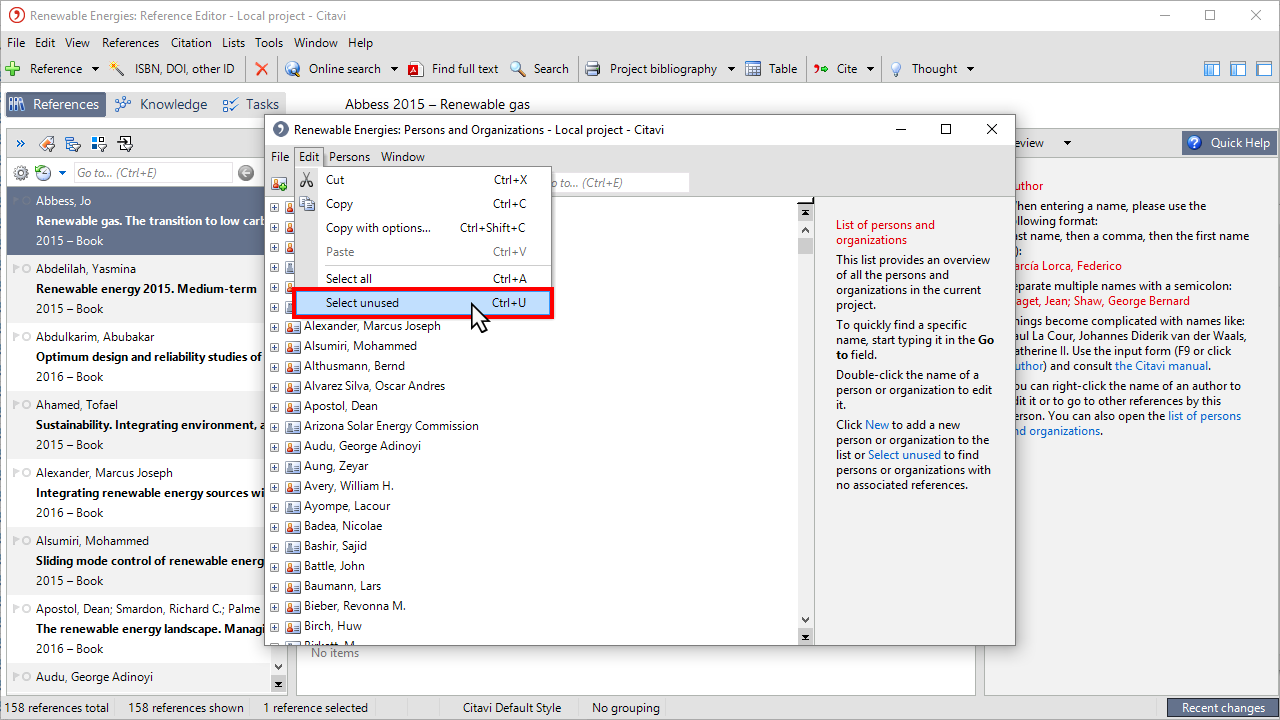This screenshot has height=720, width=1280.
Task: Open the Citavi manual link
Action: point(1161,366)
